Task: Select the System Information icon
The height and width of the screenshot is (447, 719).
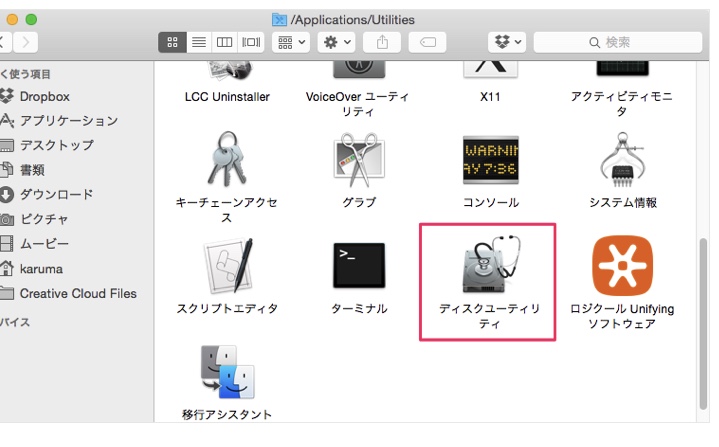Action: [623, 160]
